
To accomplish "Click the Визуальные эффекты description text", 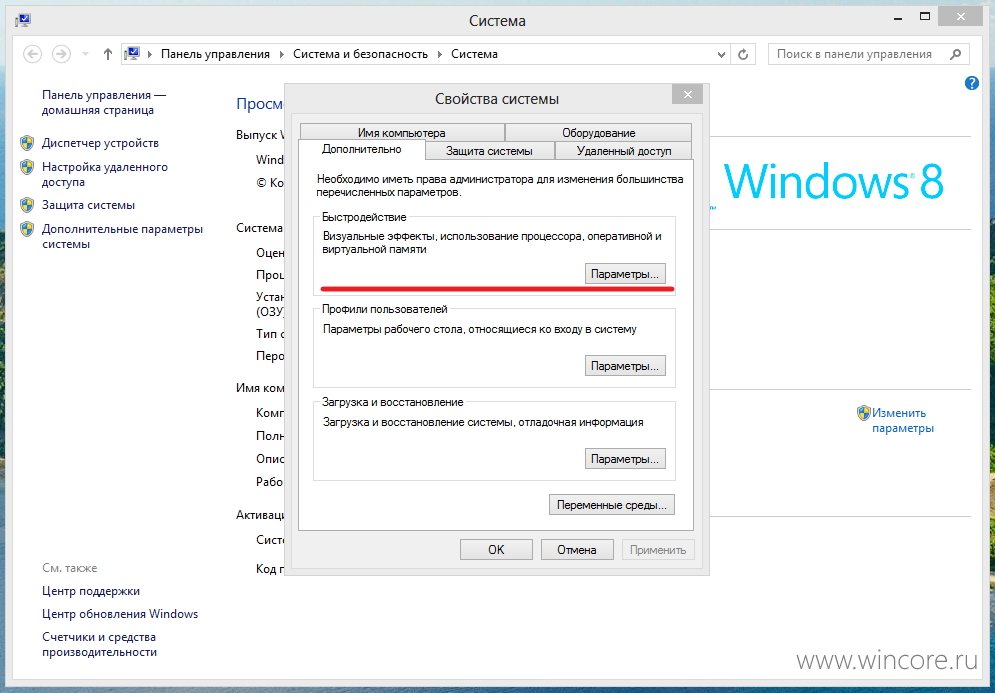I will click(x=492, y=242).
